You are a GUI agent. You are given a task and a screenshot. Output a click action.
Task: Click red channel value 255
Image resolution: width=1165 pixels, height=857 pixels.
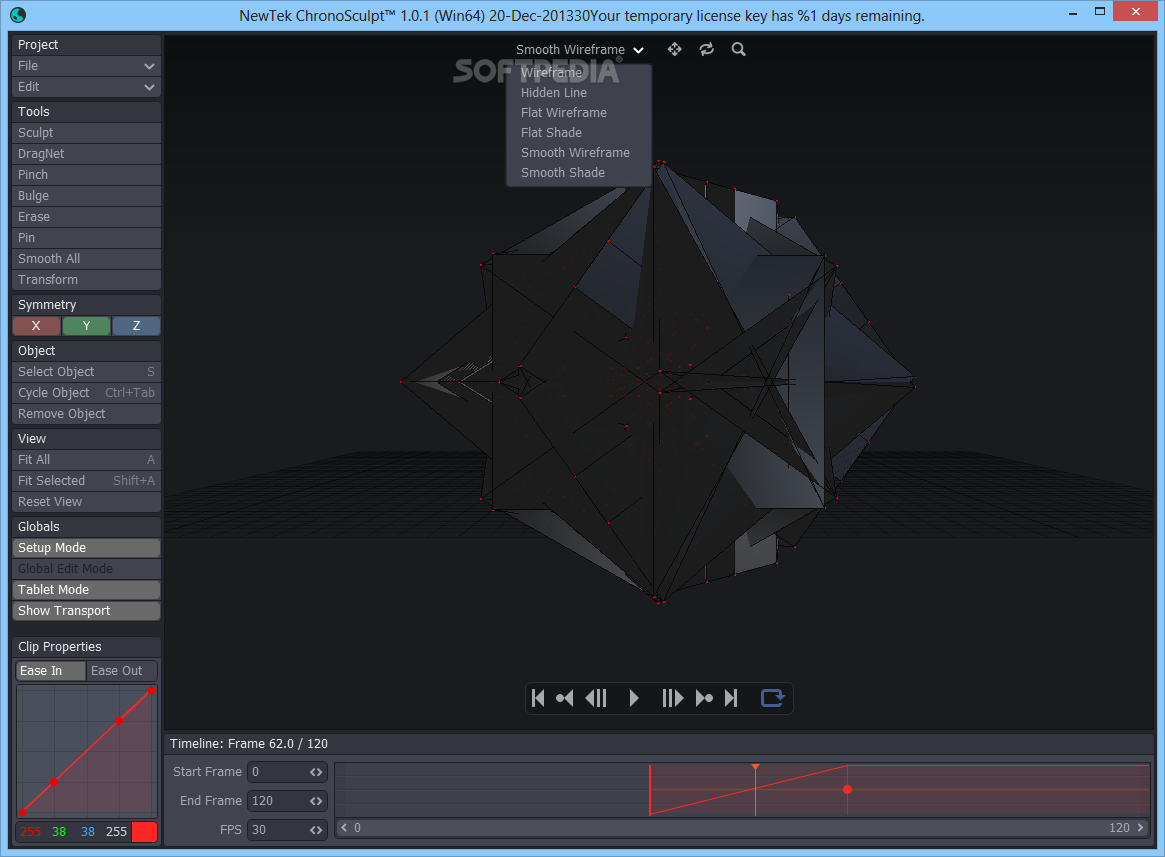pyautogui.click(x=30, y=832)
